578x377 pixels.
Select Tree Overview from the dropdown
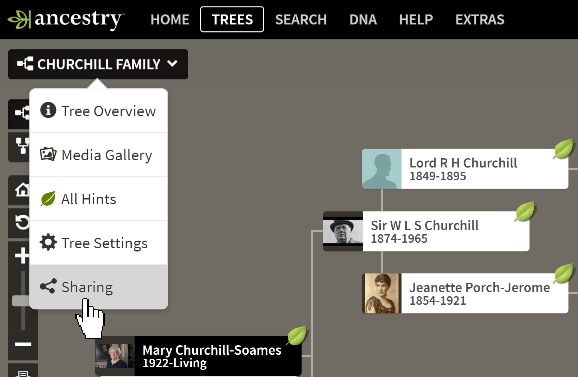(98, 111)
